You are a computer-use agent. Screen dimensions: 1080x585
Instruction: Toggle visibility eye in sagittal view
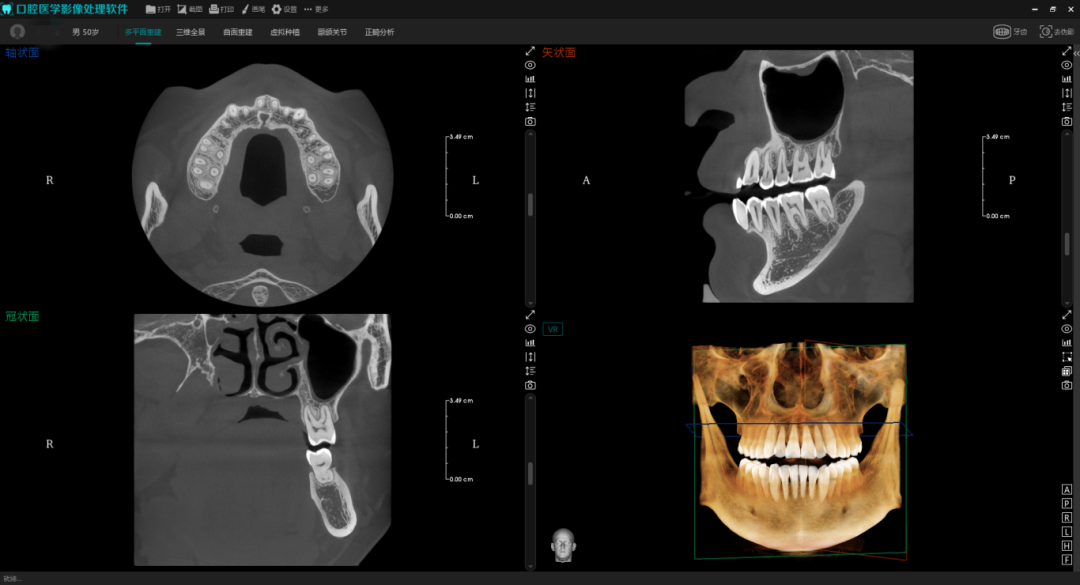click(1066, 65)
